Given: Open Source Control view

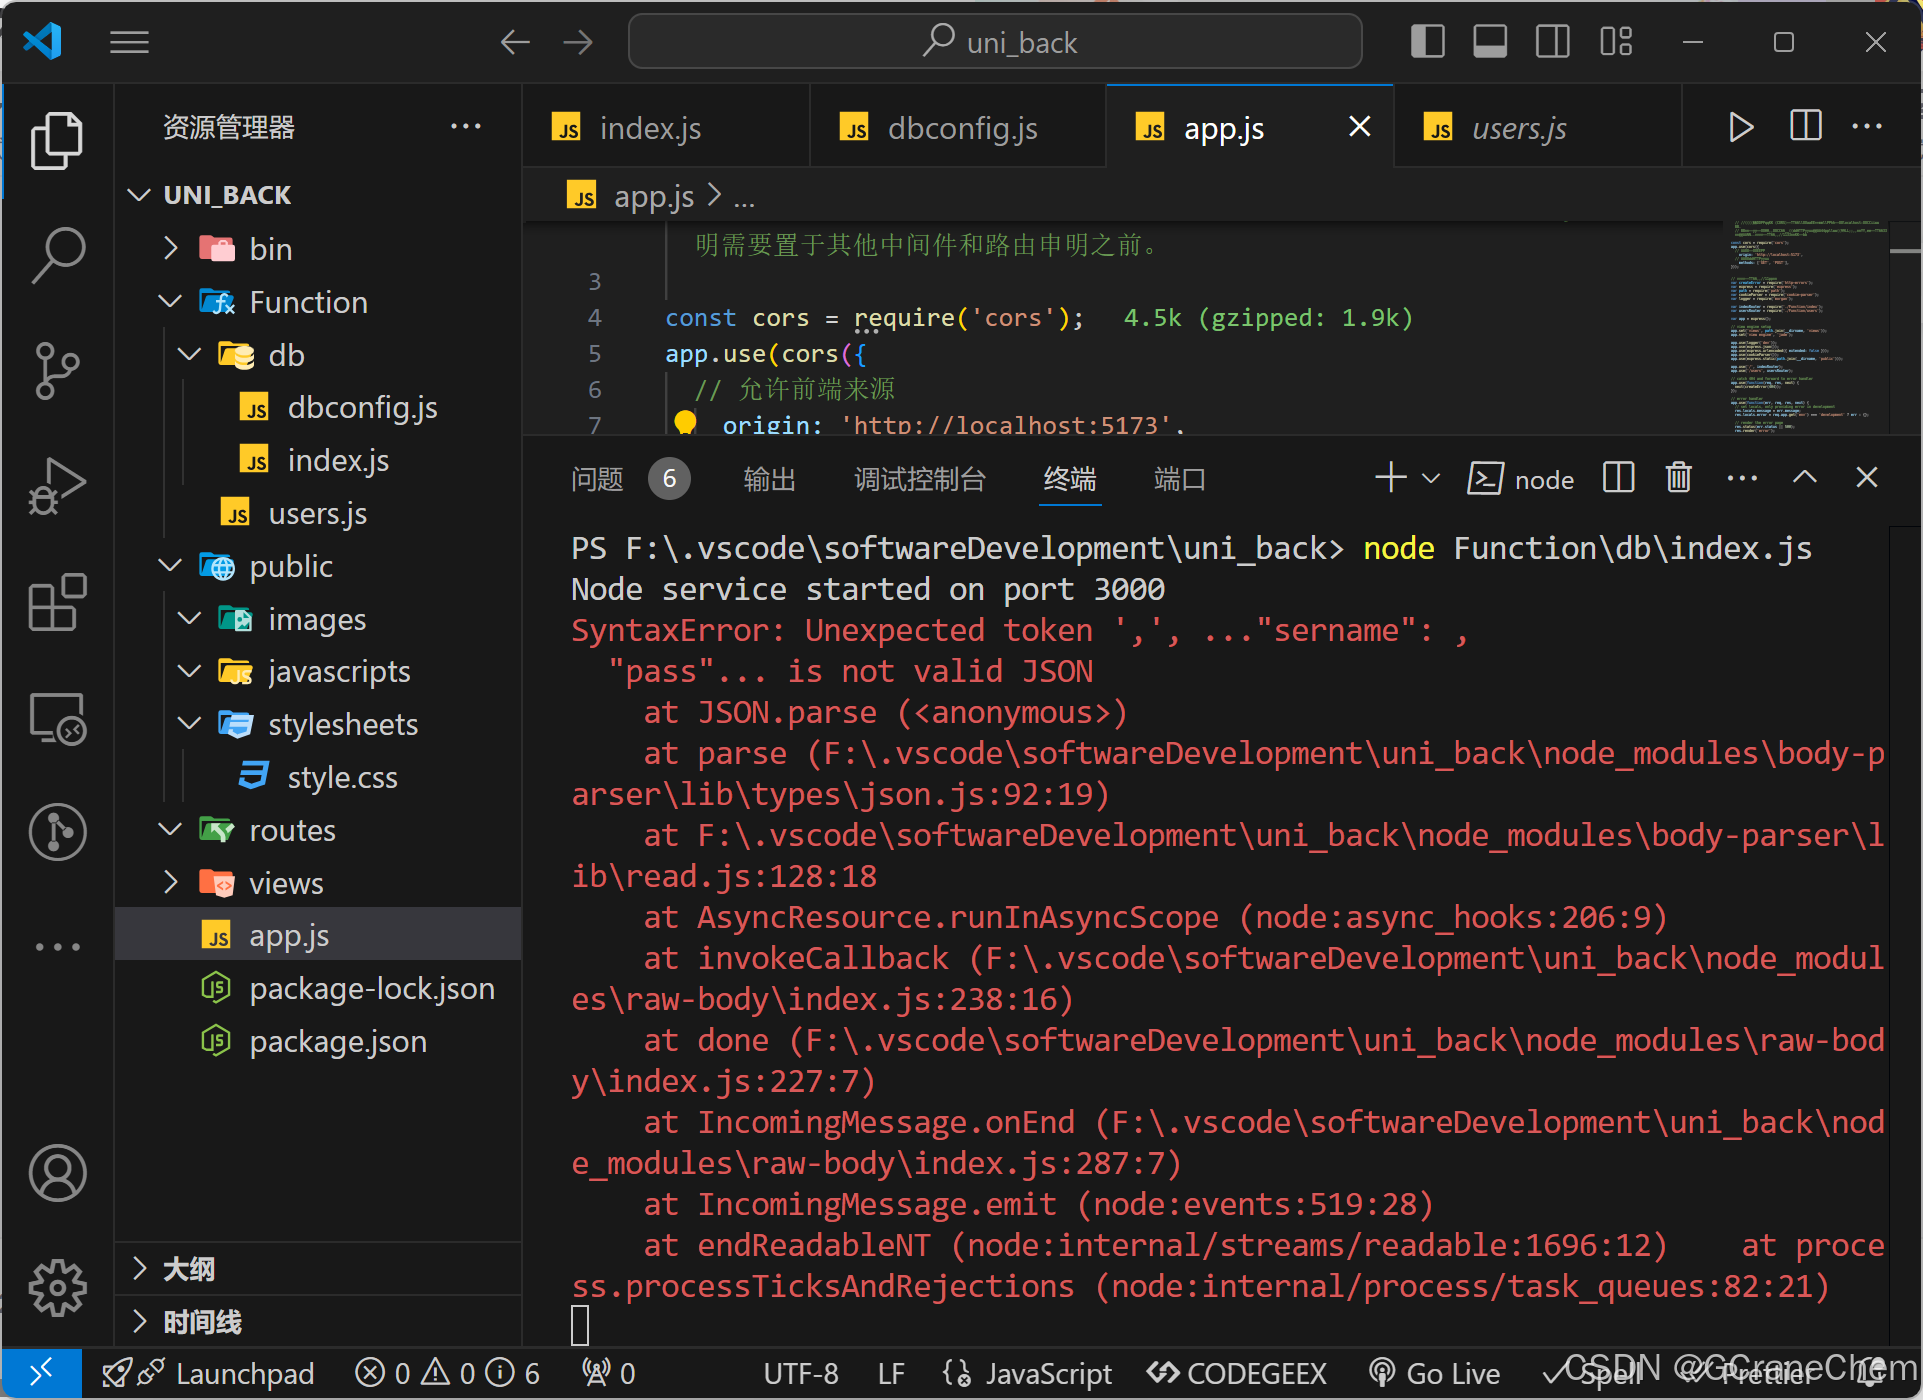Looking at the screenshot, I should [x=57, y=371].
